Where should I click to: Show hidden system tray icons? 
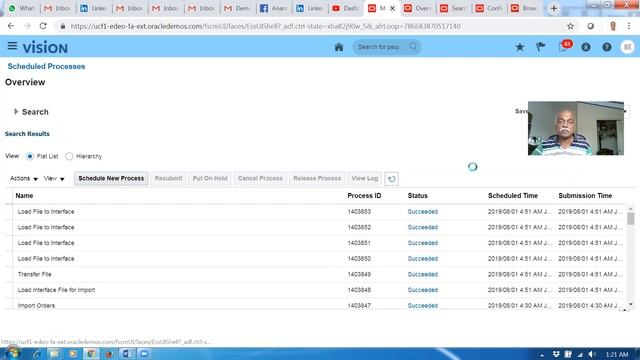542,355
